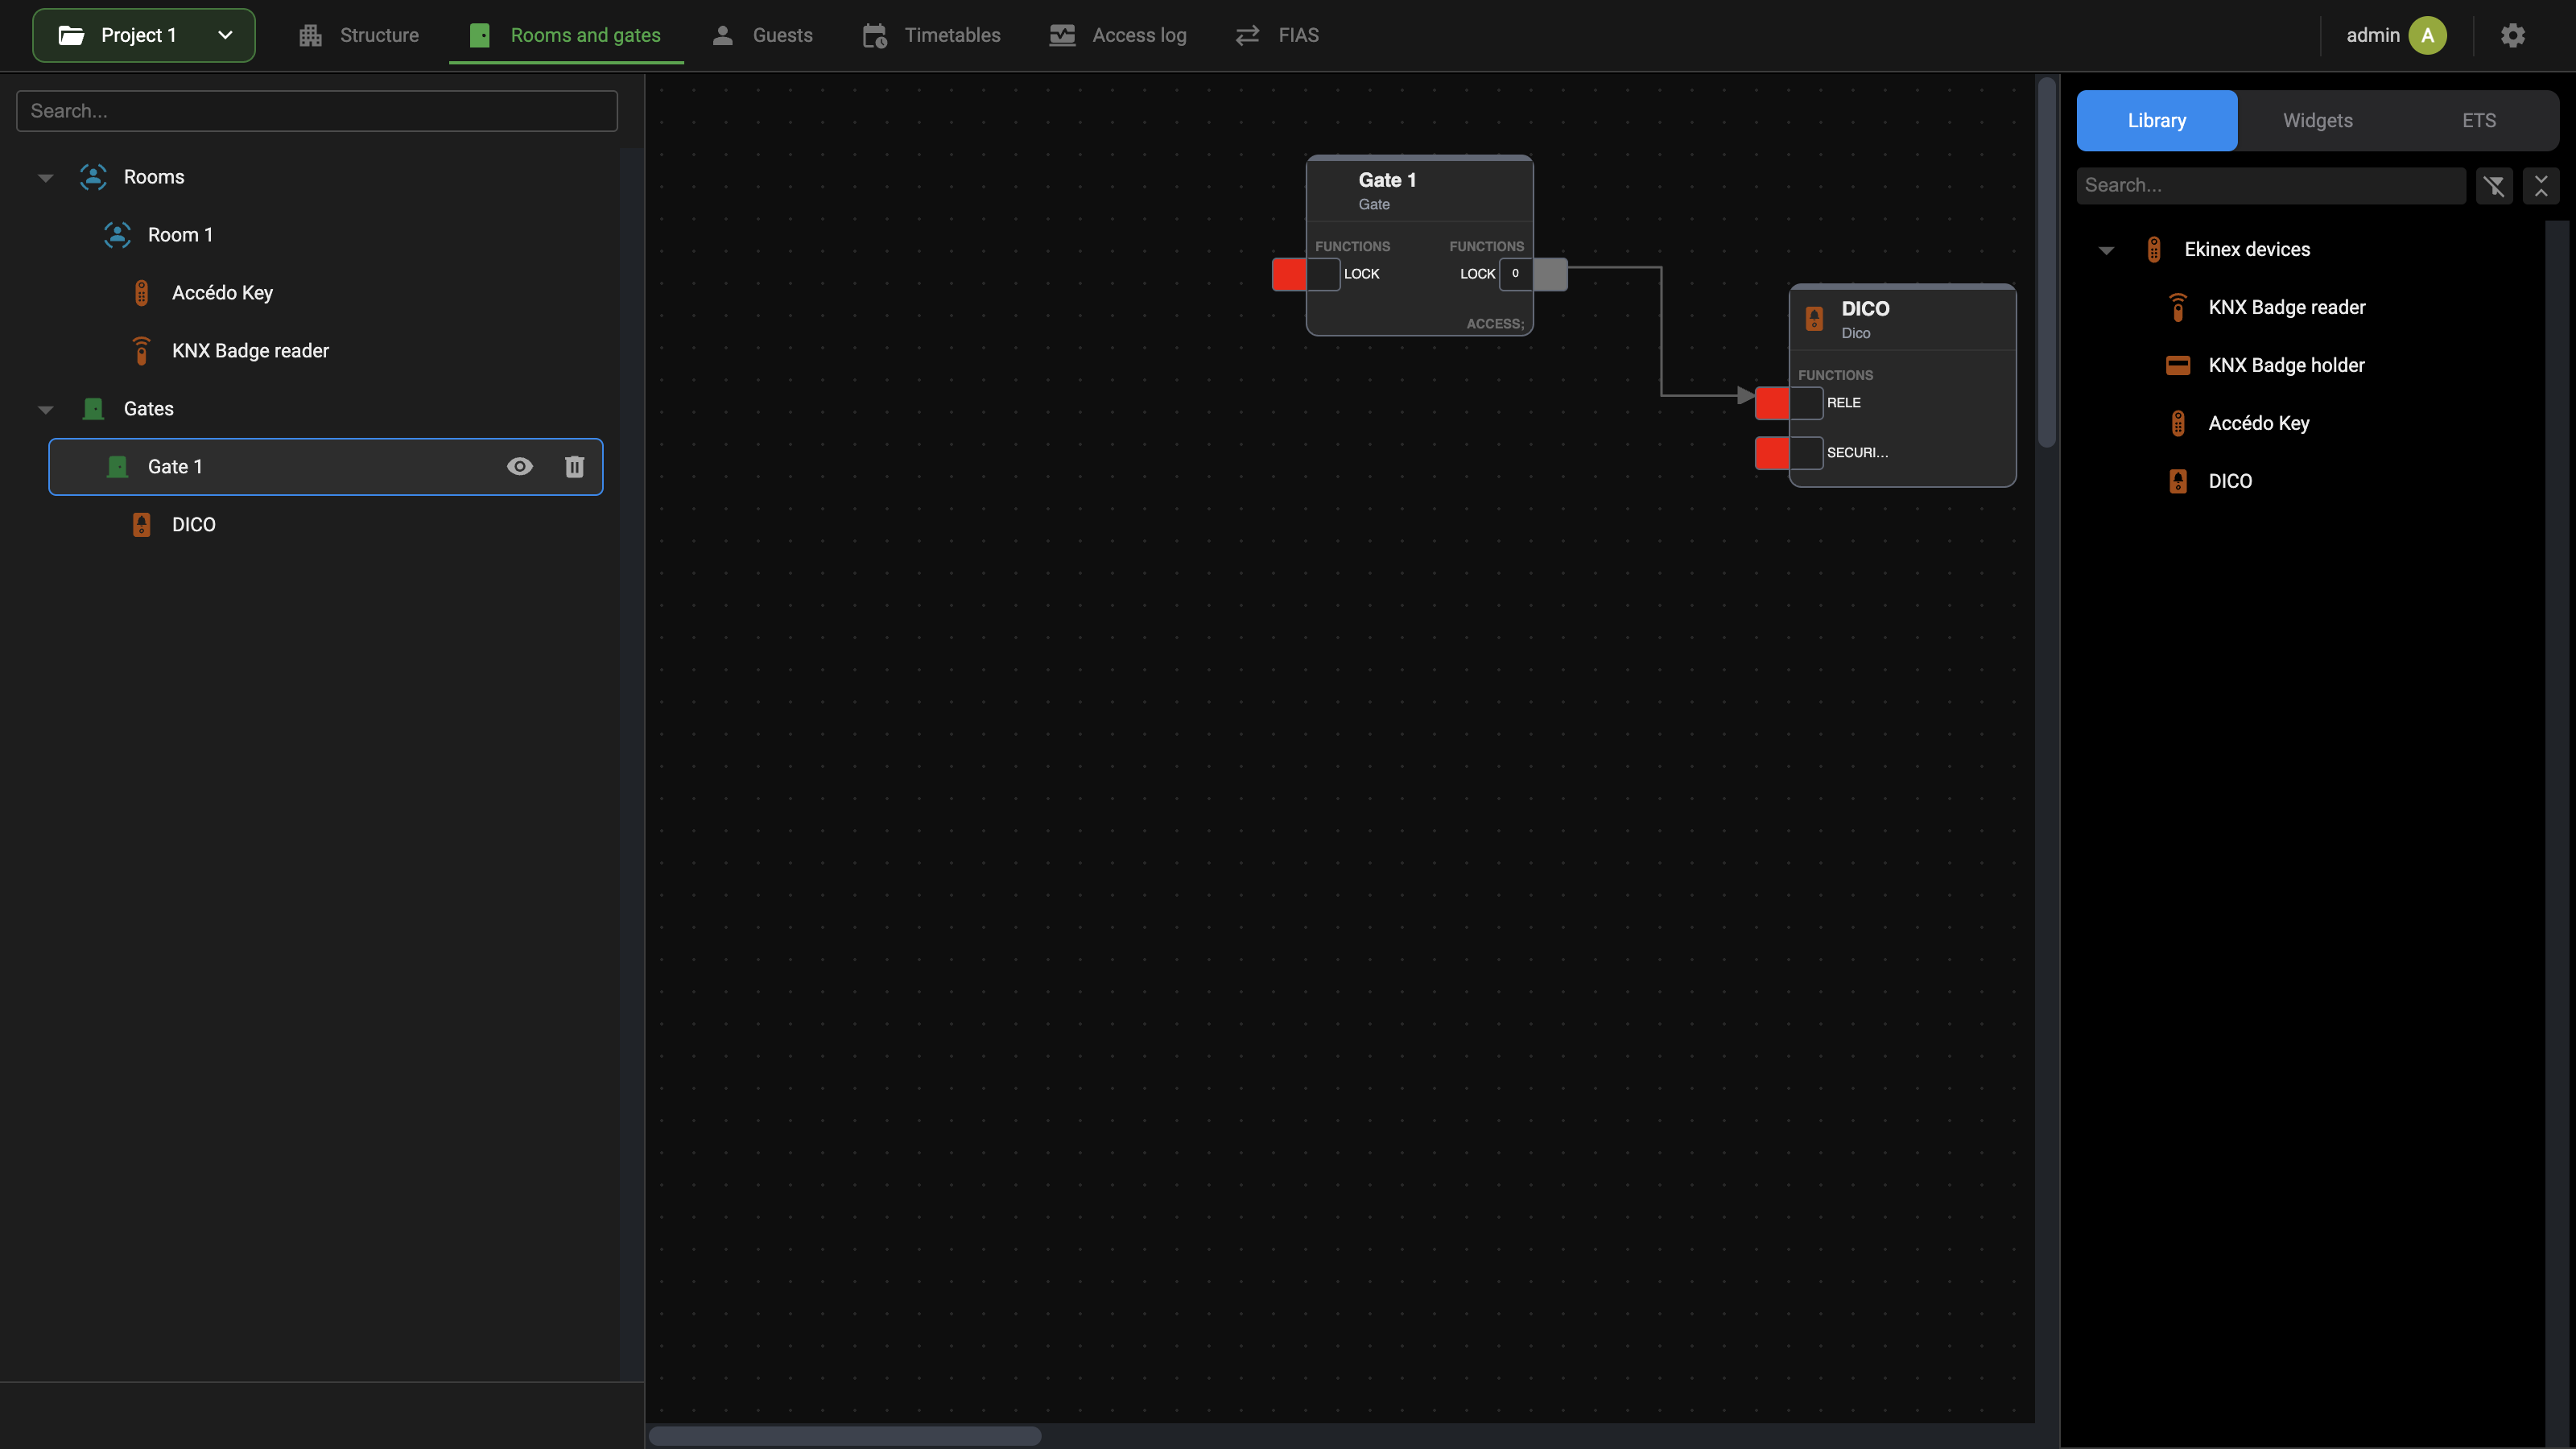Image resolution: width=2576 pixels, height=1449 pixels.
Task: Select KNX Badge holder in library
Action: (x=2286, y=366)
